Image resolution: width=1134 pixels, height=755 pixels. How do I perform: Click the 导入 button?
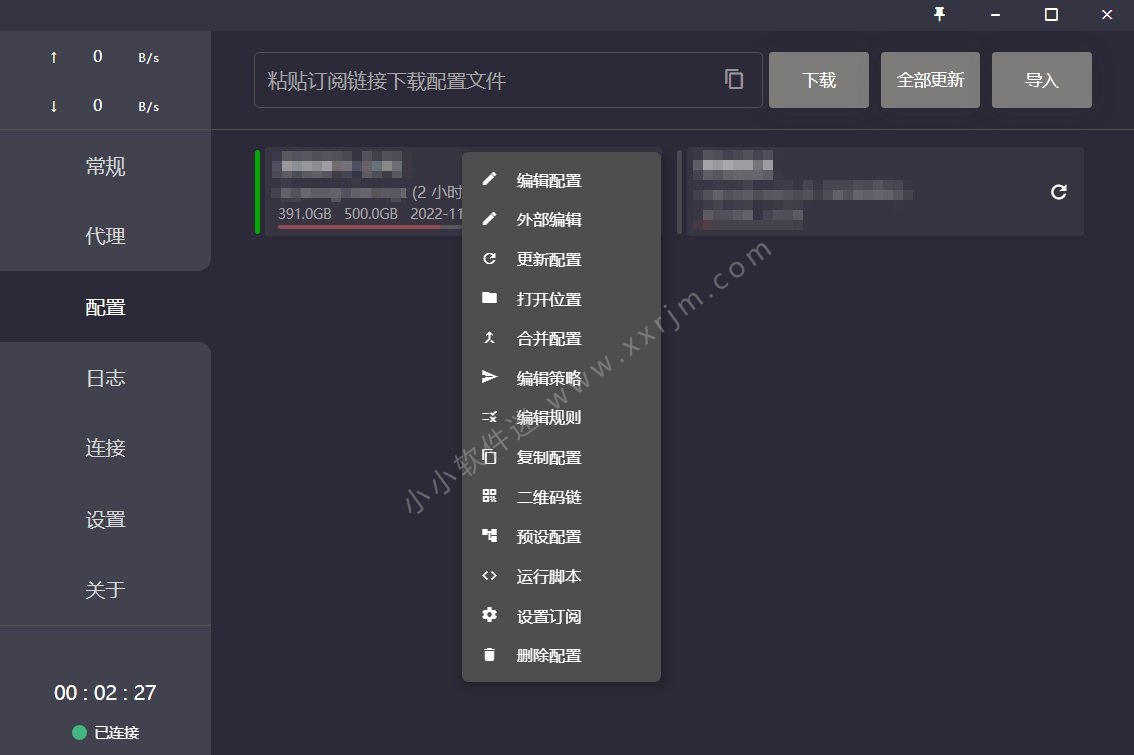click(1041, 80)
